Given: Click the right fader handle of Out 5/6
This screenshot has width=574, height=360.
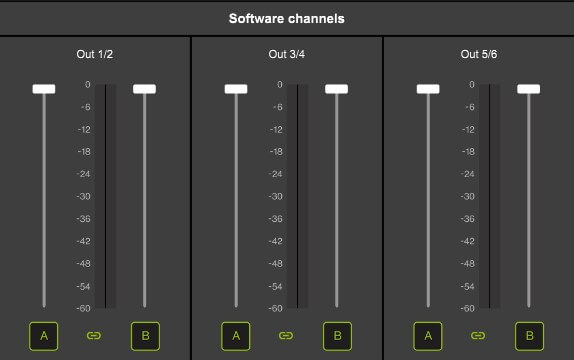Looking at the screenshot, I should (529, 89).
